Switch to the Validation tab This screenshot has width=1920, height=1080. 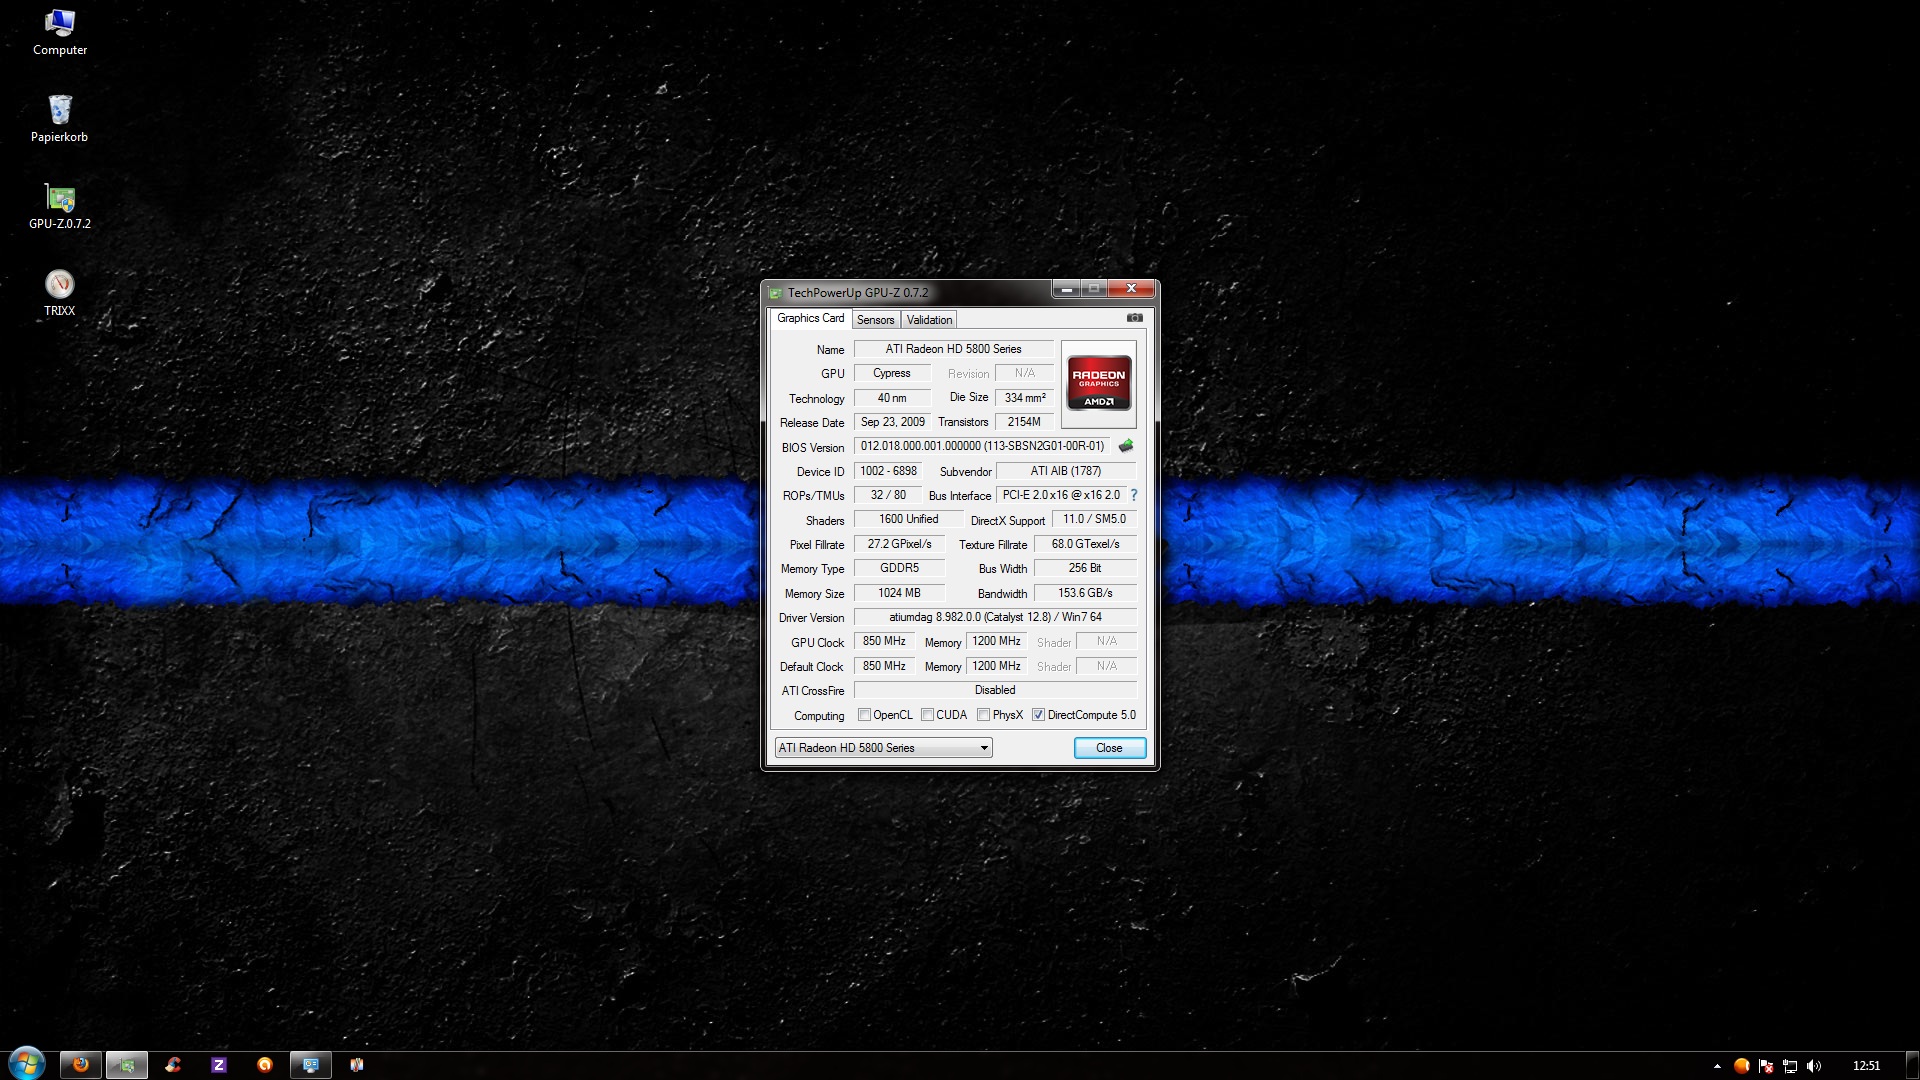(929, 320)
